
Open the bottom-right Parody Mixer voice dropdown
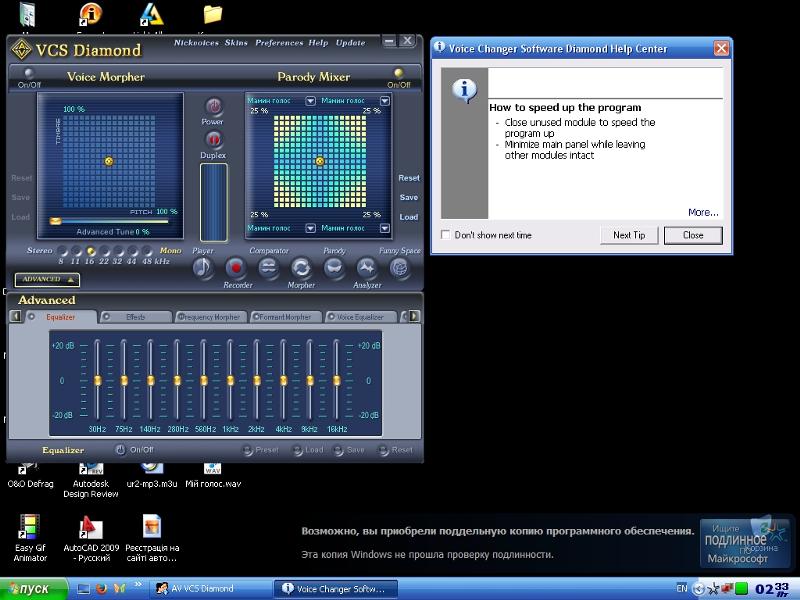pos(385,229)
